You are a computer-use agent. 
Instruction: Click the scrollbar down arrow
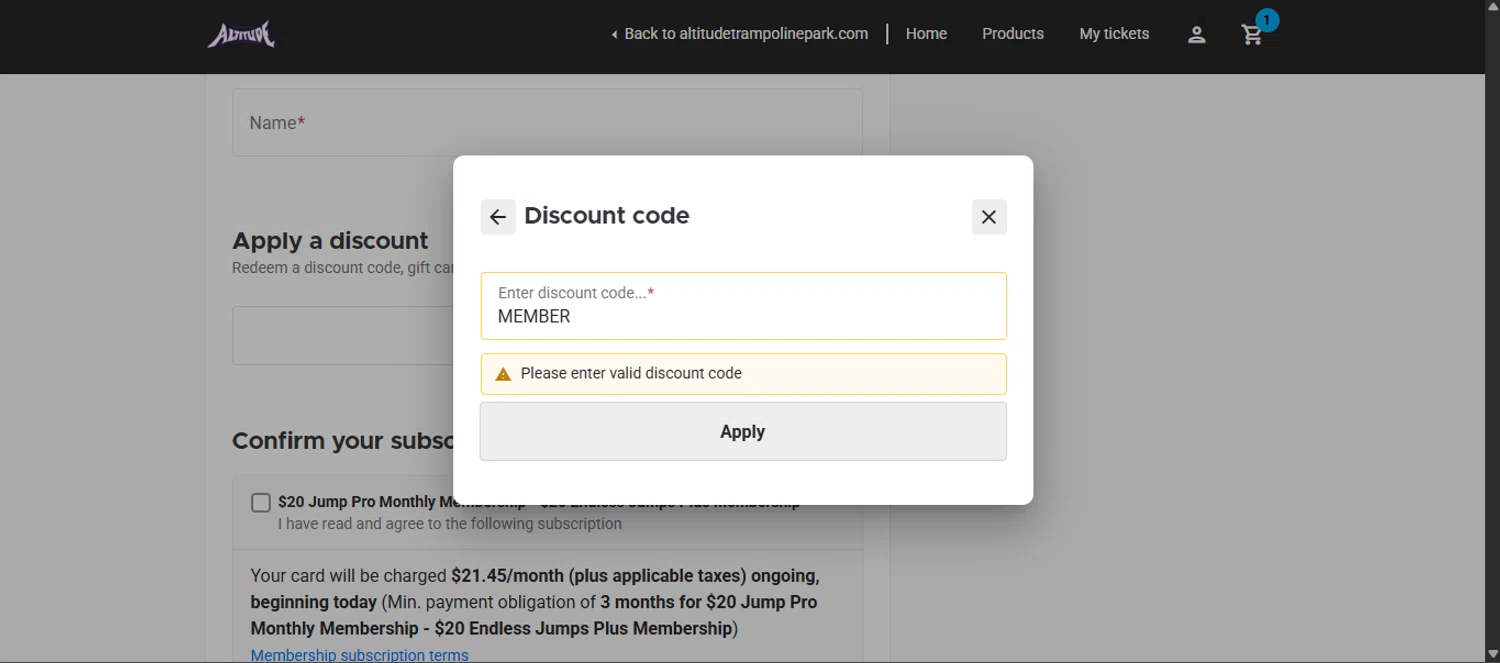[x=1492, y=655]
